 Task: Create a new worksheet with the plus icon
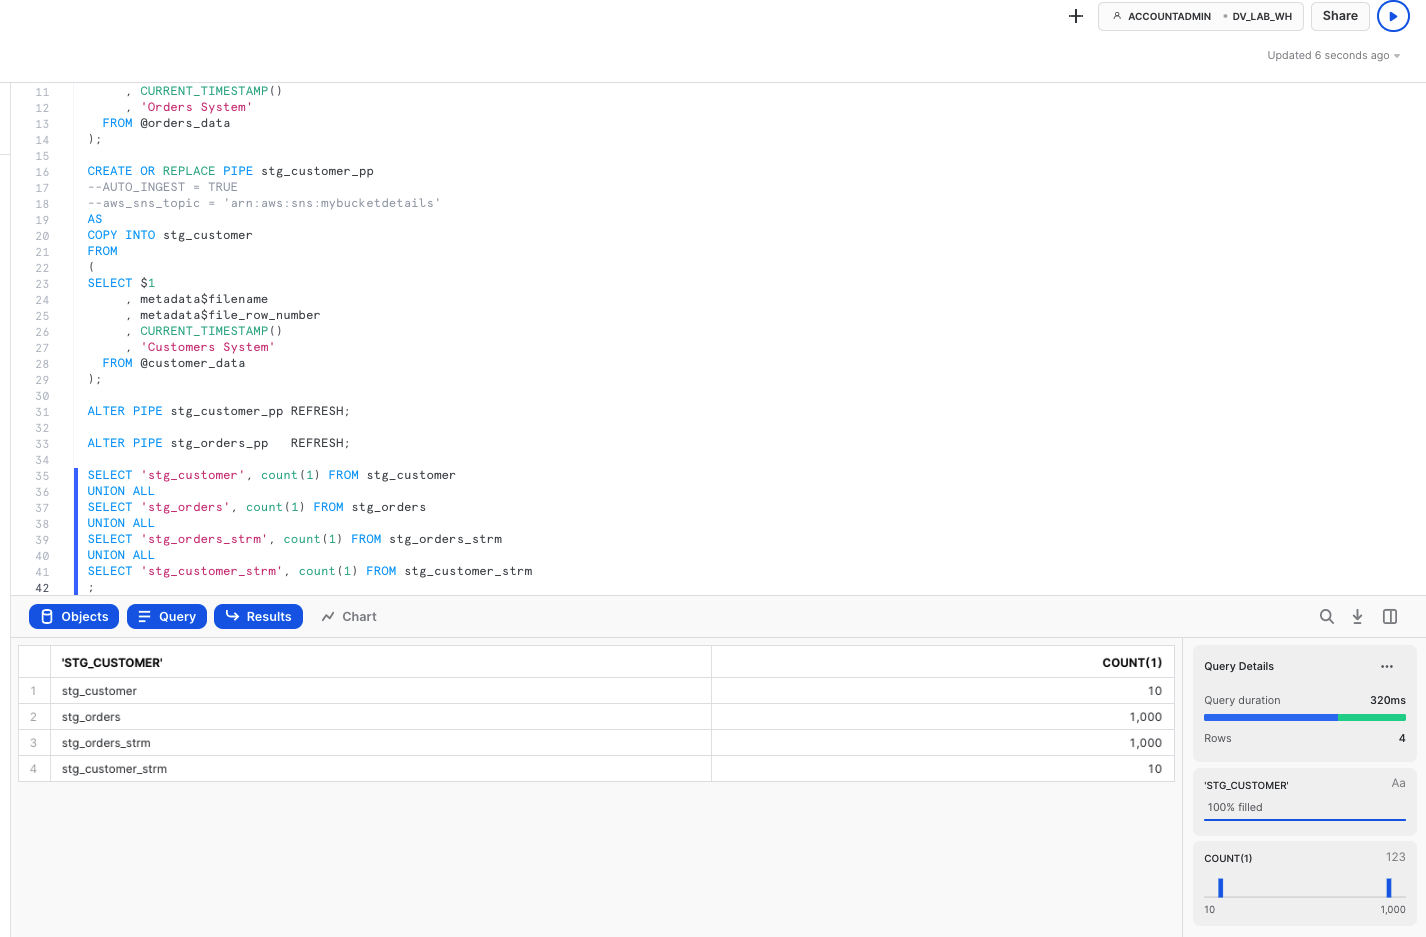tap(1075, 16)
